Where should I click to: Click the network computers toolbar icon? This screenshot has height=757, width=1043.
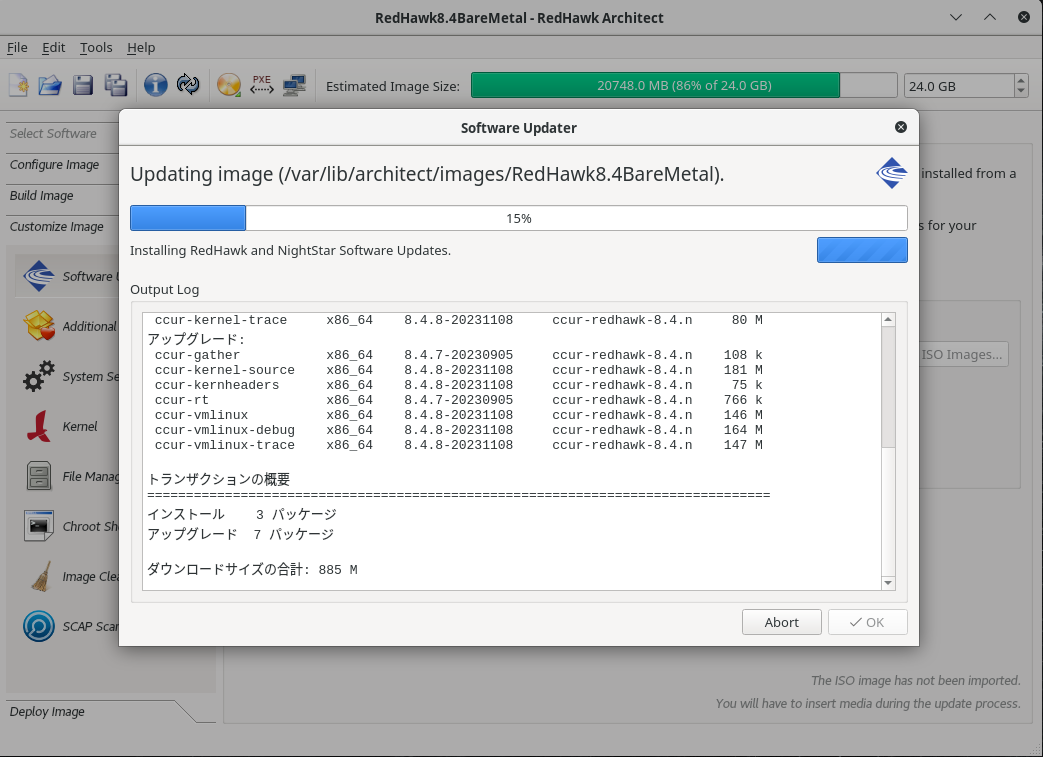[x=294, y=85]
